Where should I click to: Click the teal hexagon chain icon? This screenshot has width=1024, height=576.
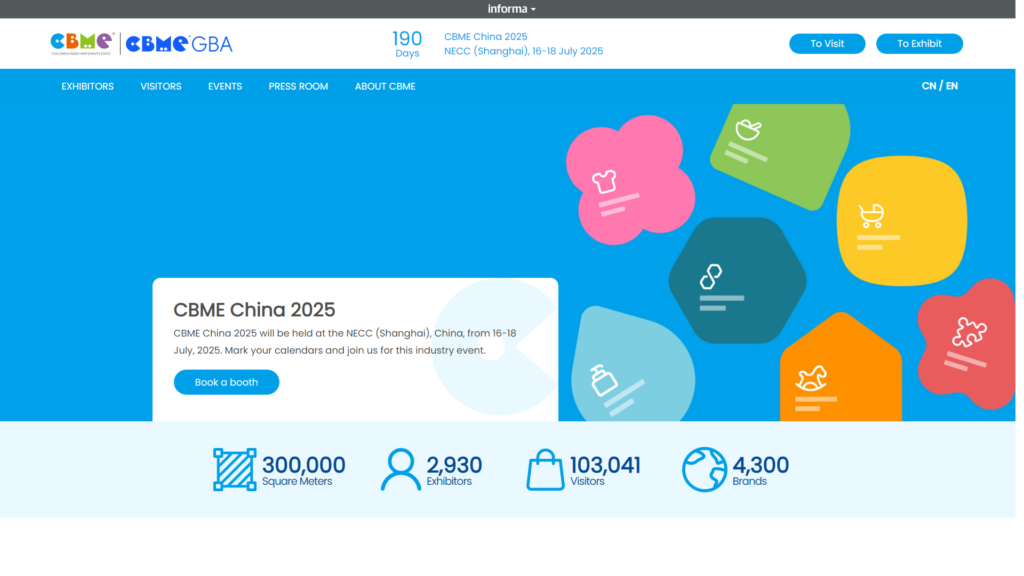(711, 276)
